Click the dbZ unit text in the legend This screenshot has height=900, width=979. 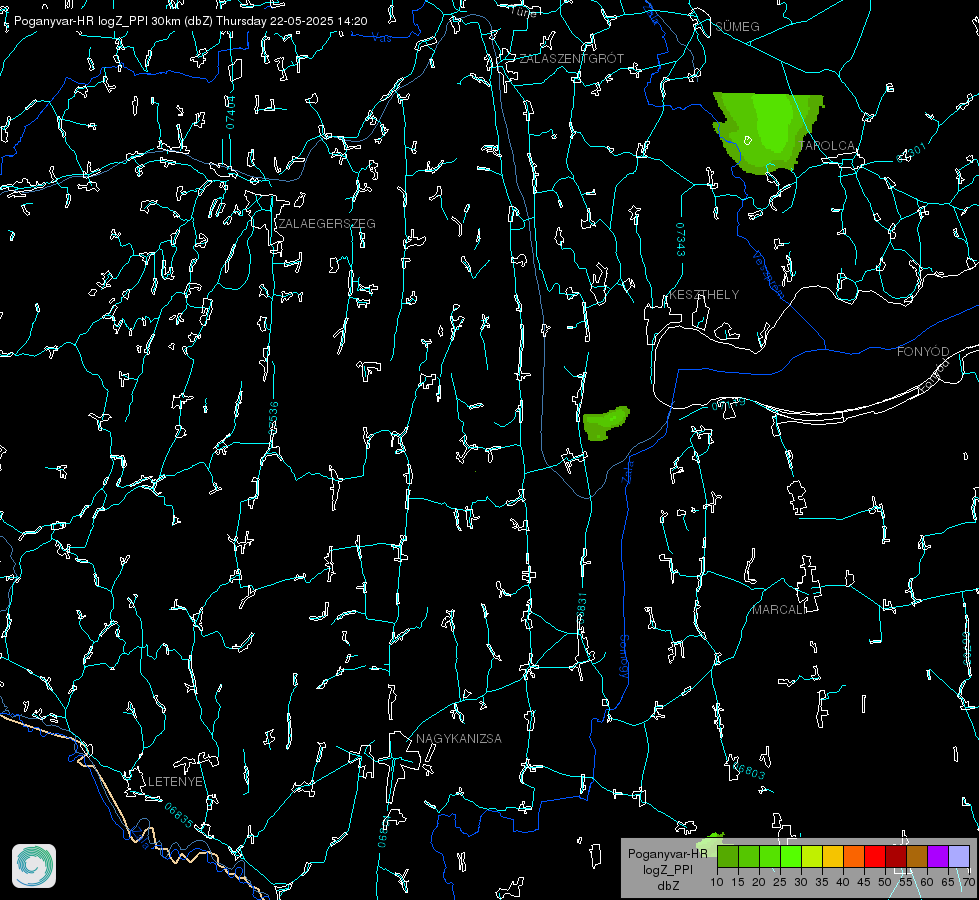tap(667, 886)
